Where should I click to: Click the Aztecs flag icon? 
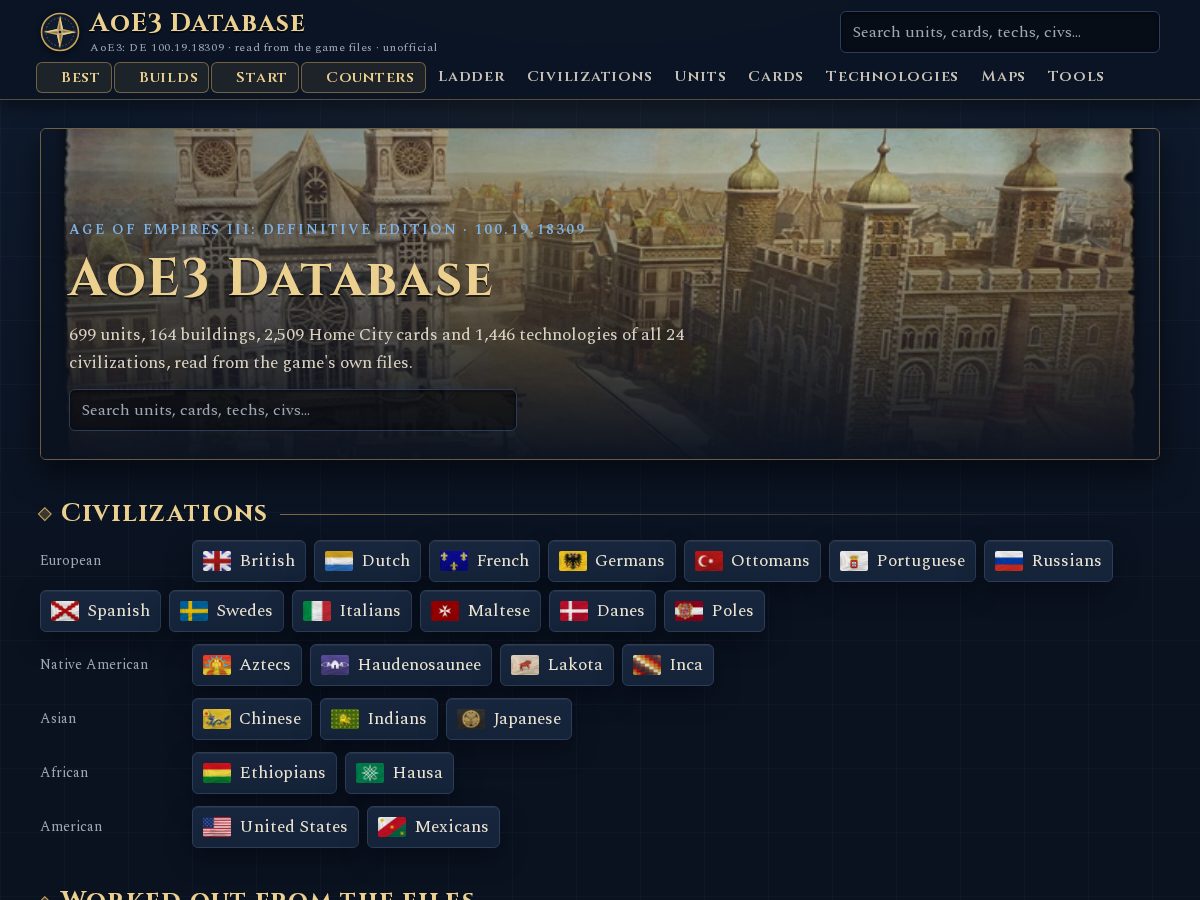pos(217,665)
